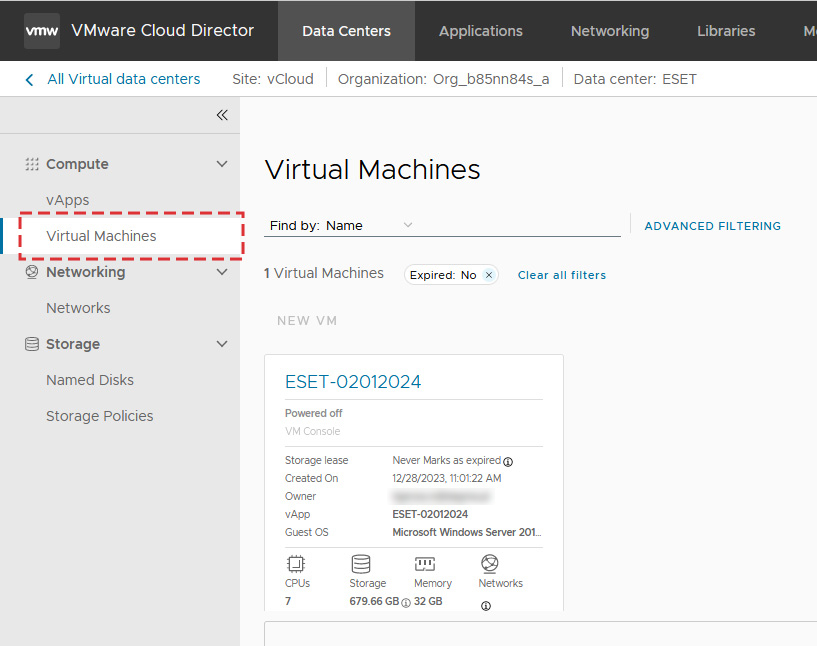The width and height of the screenshot is (817, 646).
Task: Click Advanced Filtering link
Action: pyautogui.click(x=712, y=226)
